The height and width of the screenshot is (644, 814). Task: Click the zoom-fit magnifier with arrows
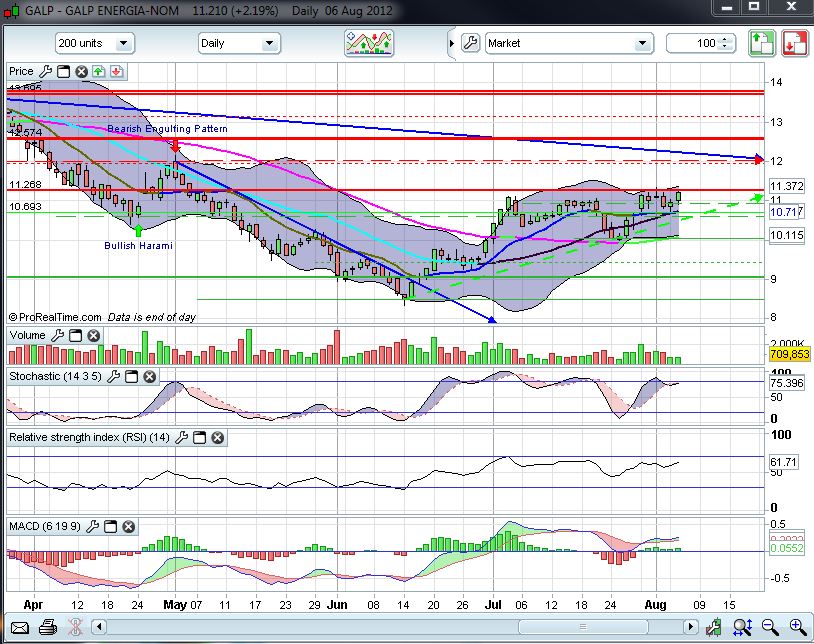[x=742, y=628]
